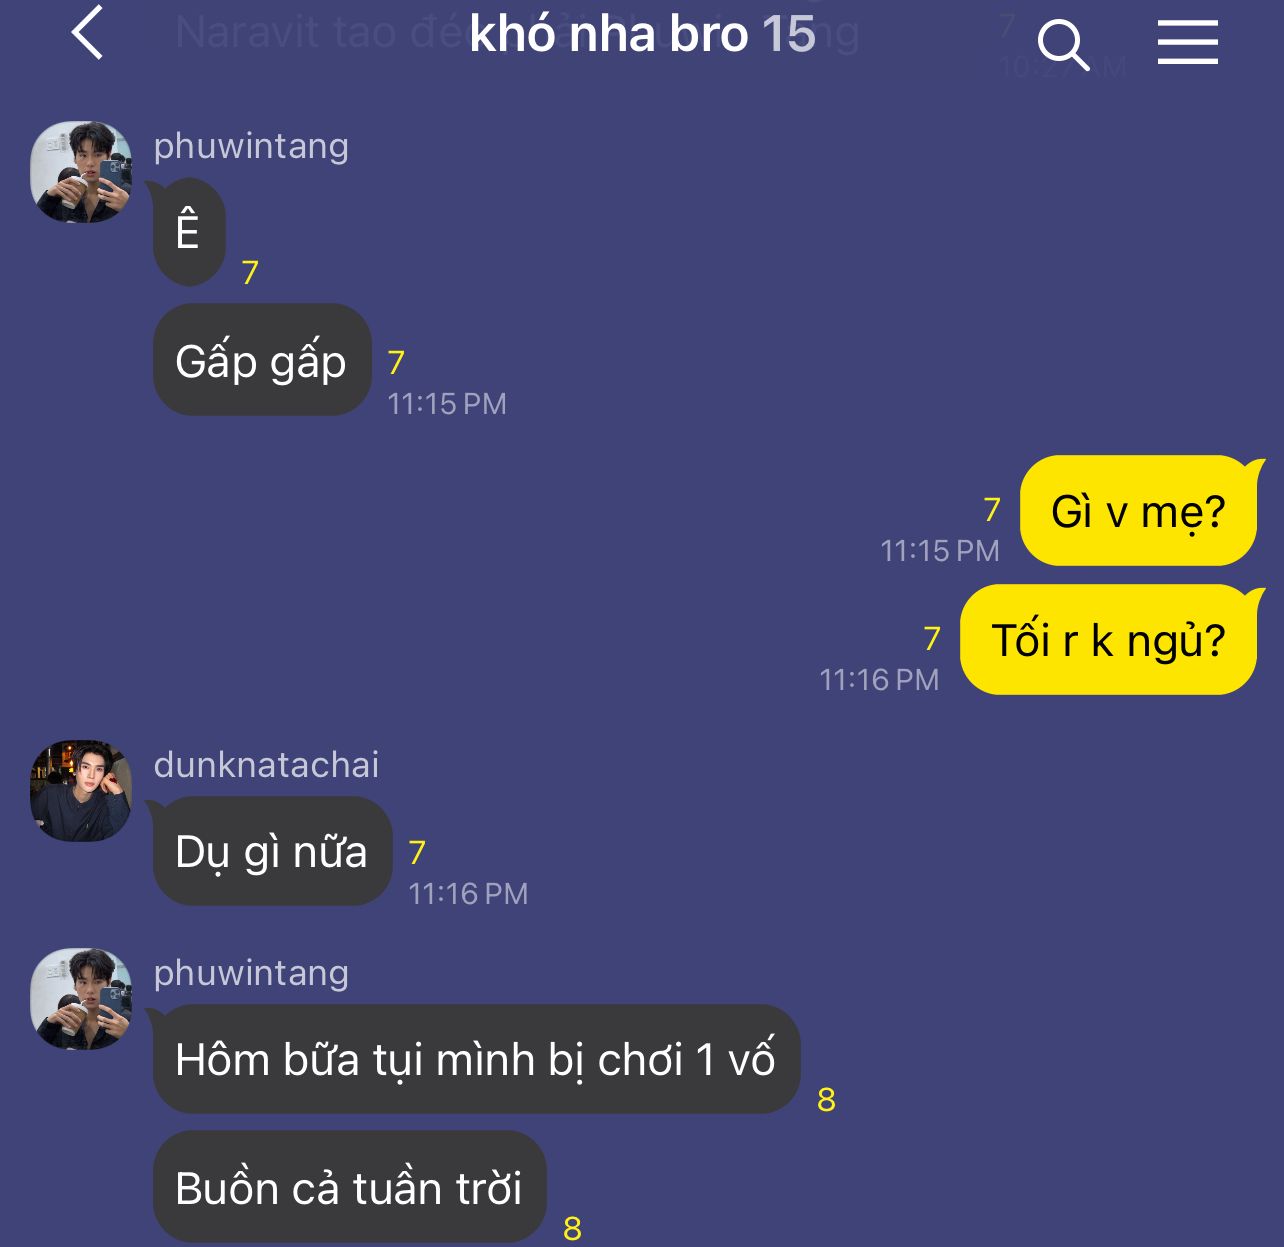This screenshot has width=1284, height=1247.
Task: Tap the yellow 'Gì v mẹ?' bubble
Action: point(1138,511)
